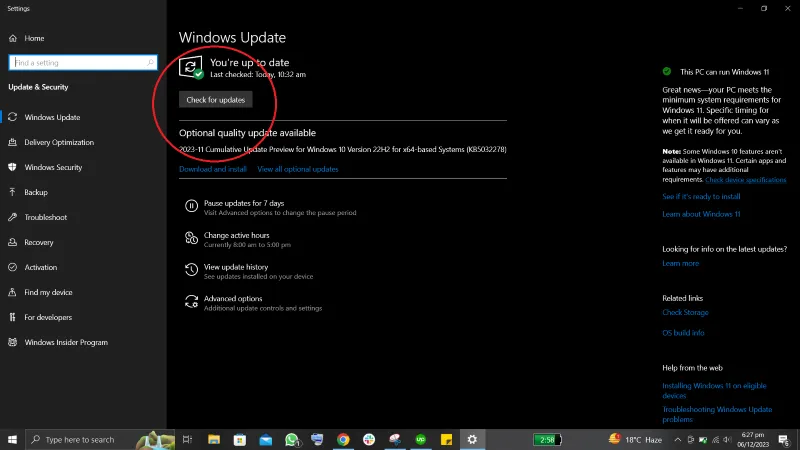Click the Recovery icon in the sidebar
Viewport: 800px width, 450px height.
[13, 242]
